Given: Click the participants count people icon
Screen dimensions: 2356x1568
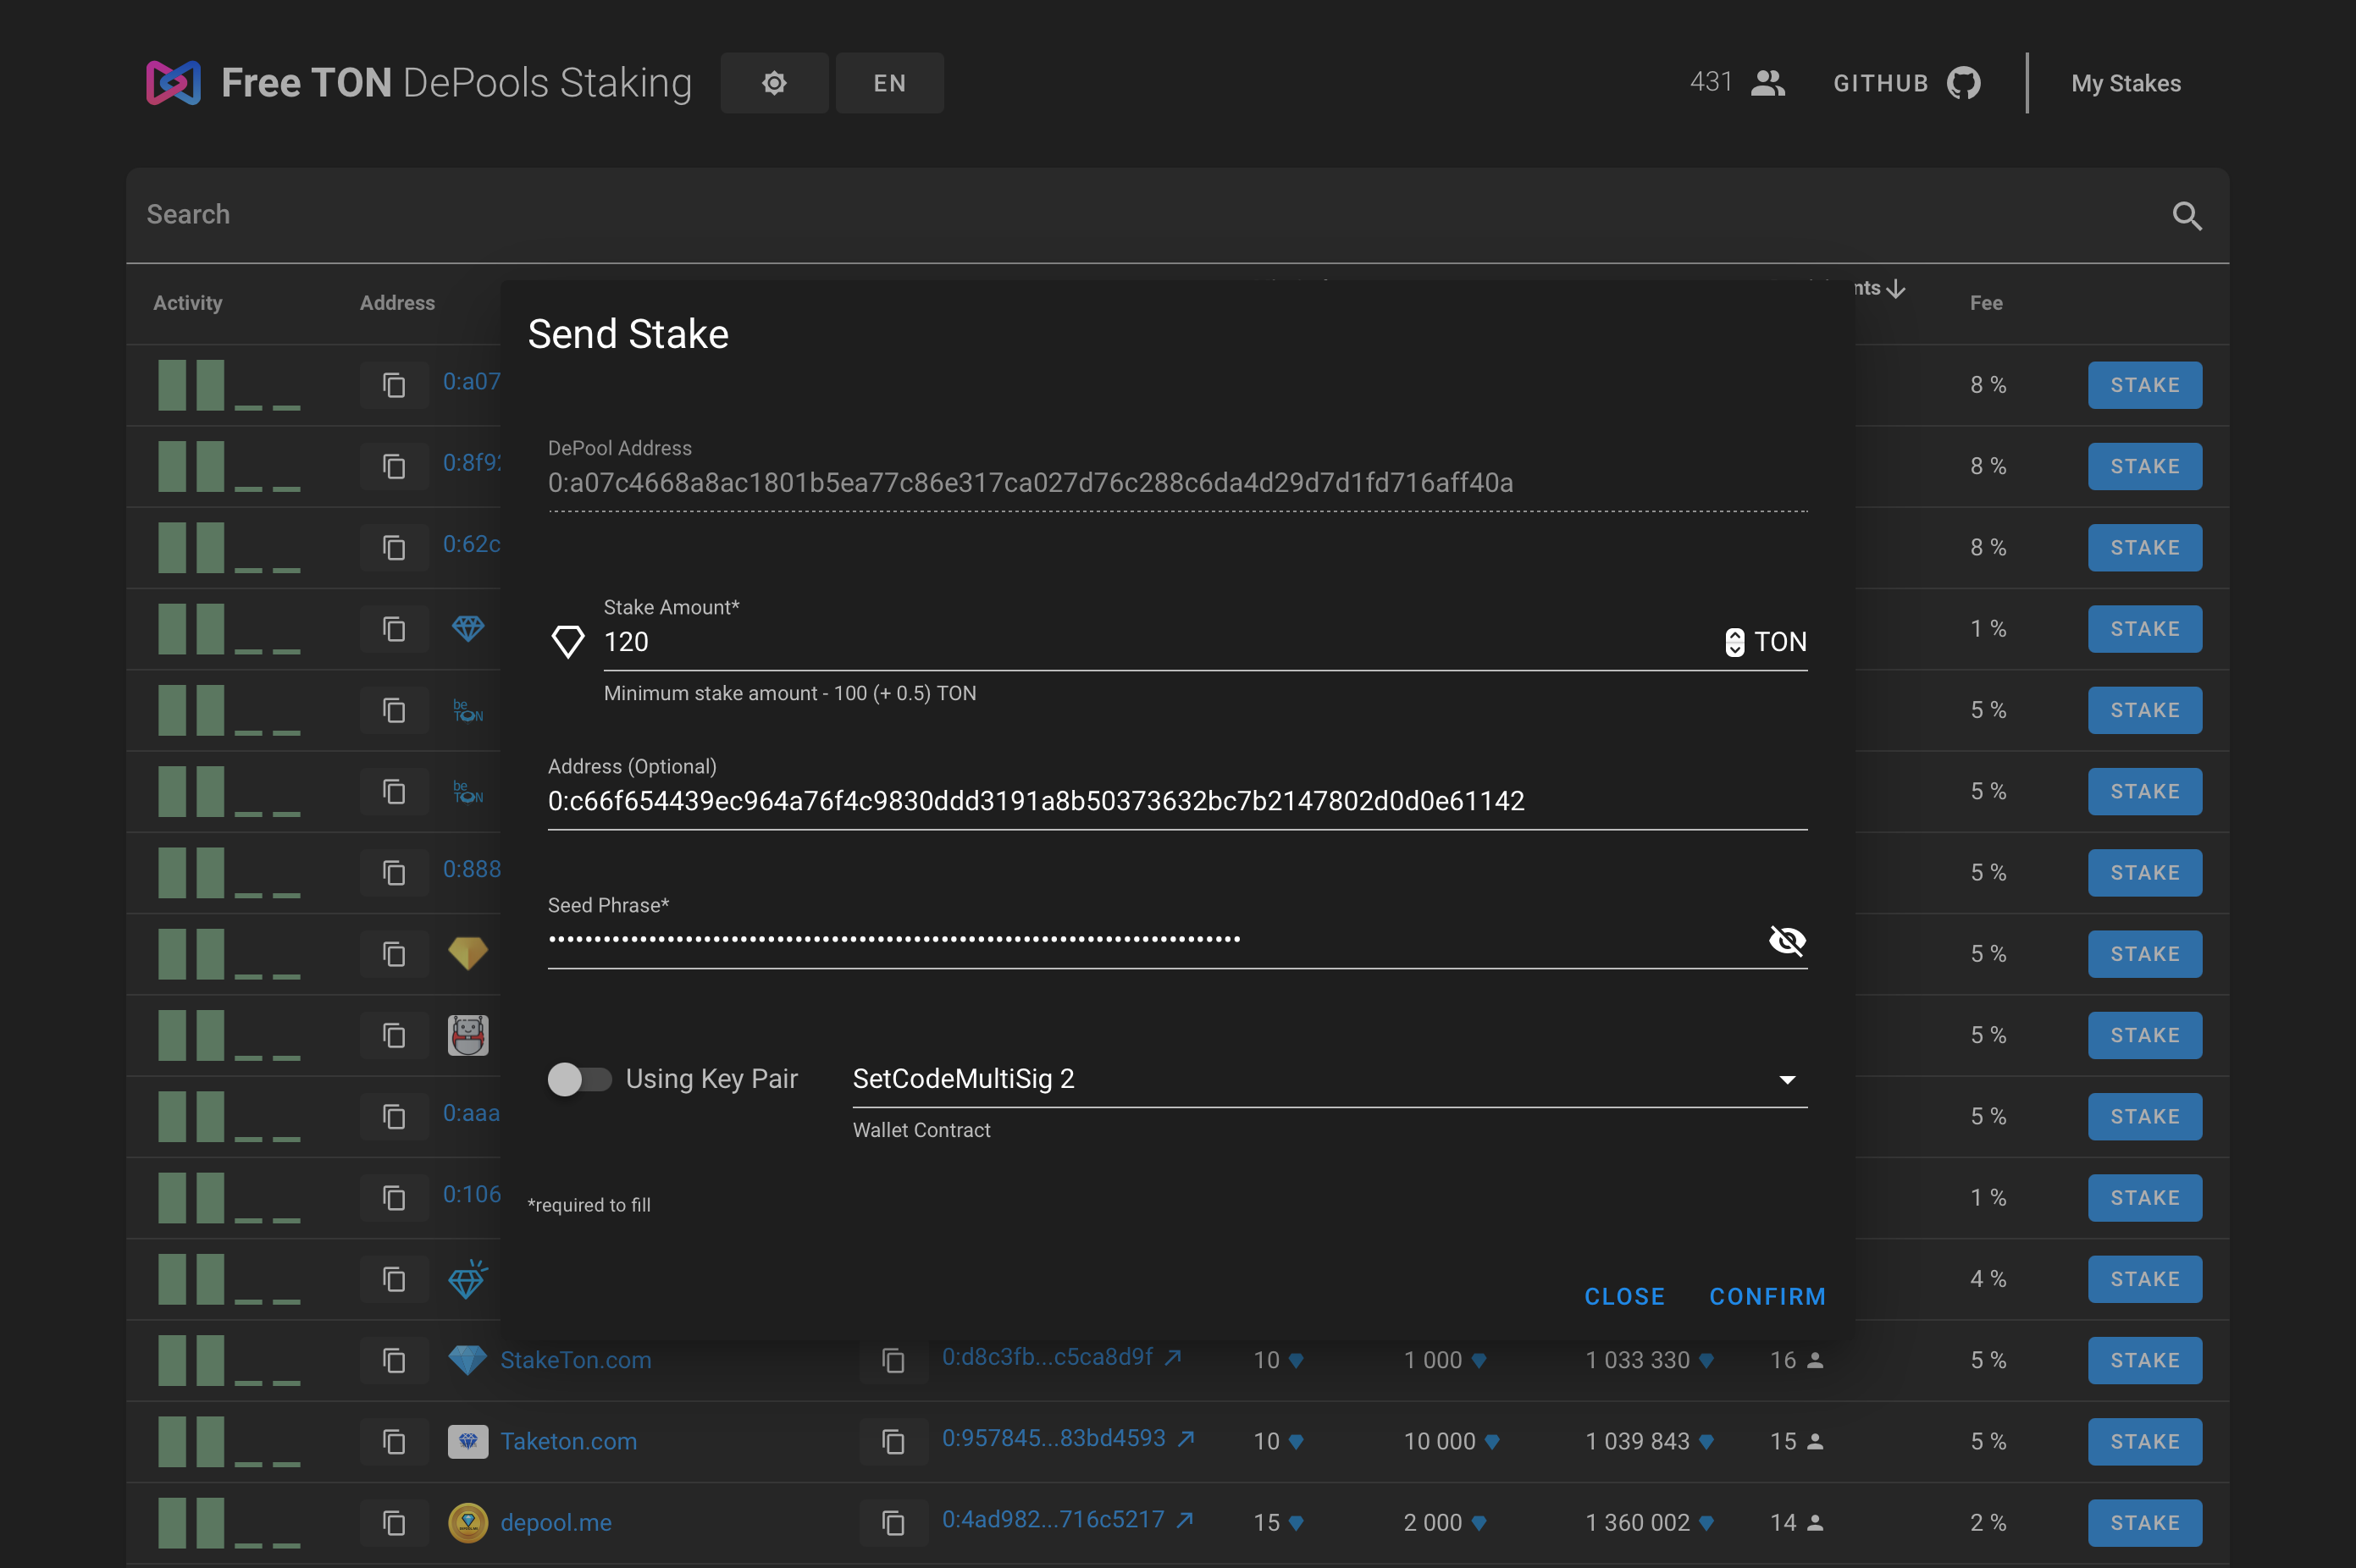Looking at the screenshot, I should (1768, 83).
